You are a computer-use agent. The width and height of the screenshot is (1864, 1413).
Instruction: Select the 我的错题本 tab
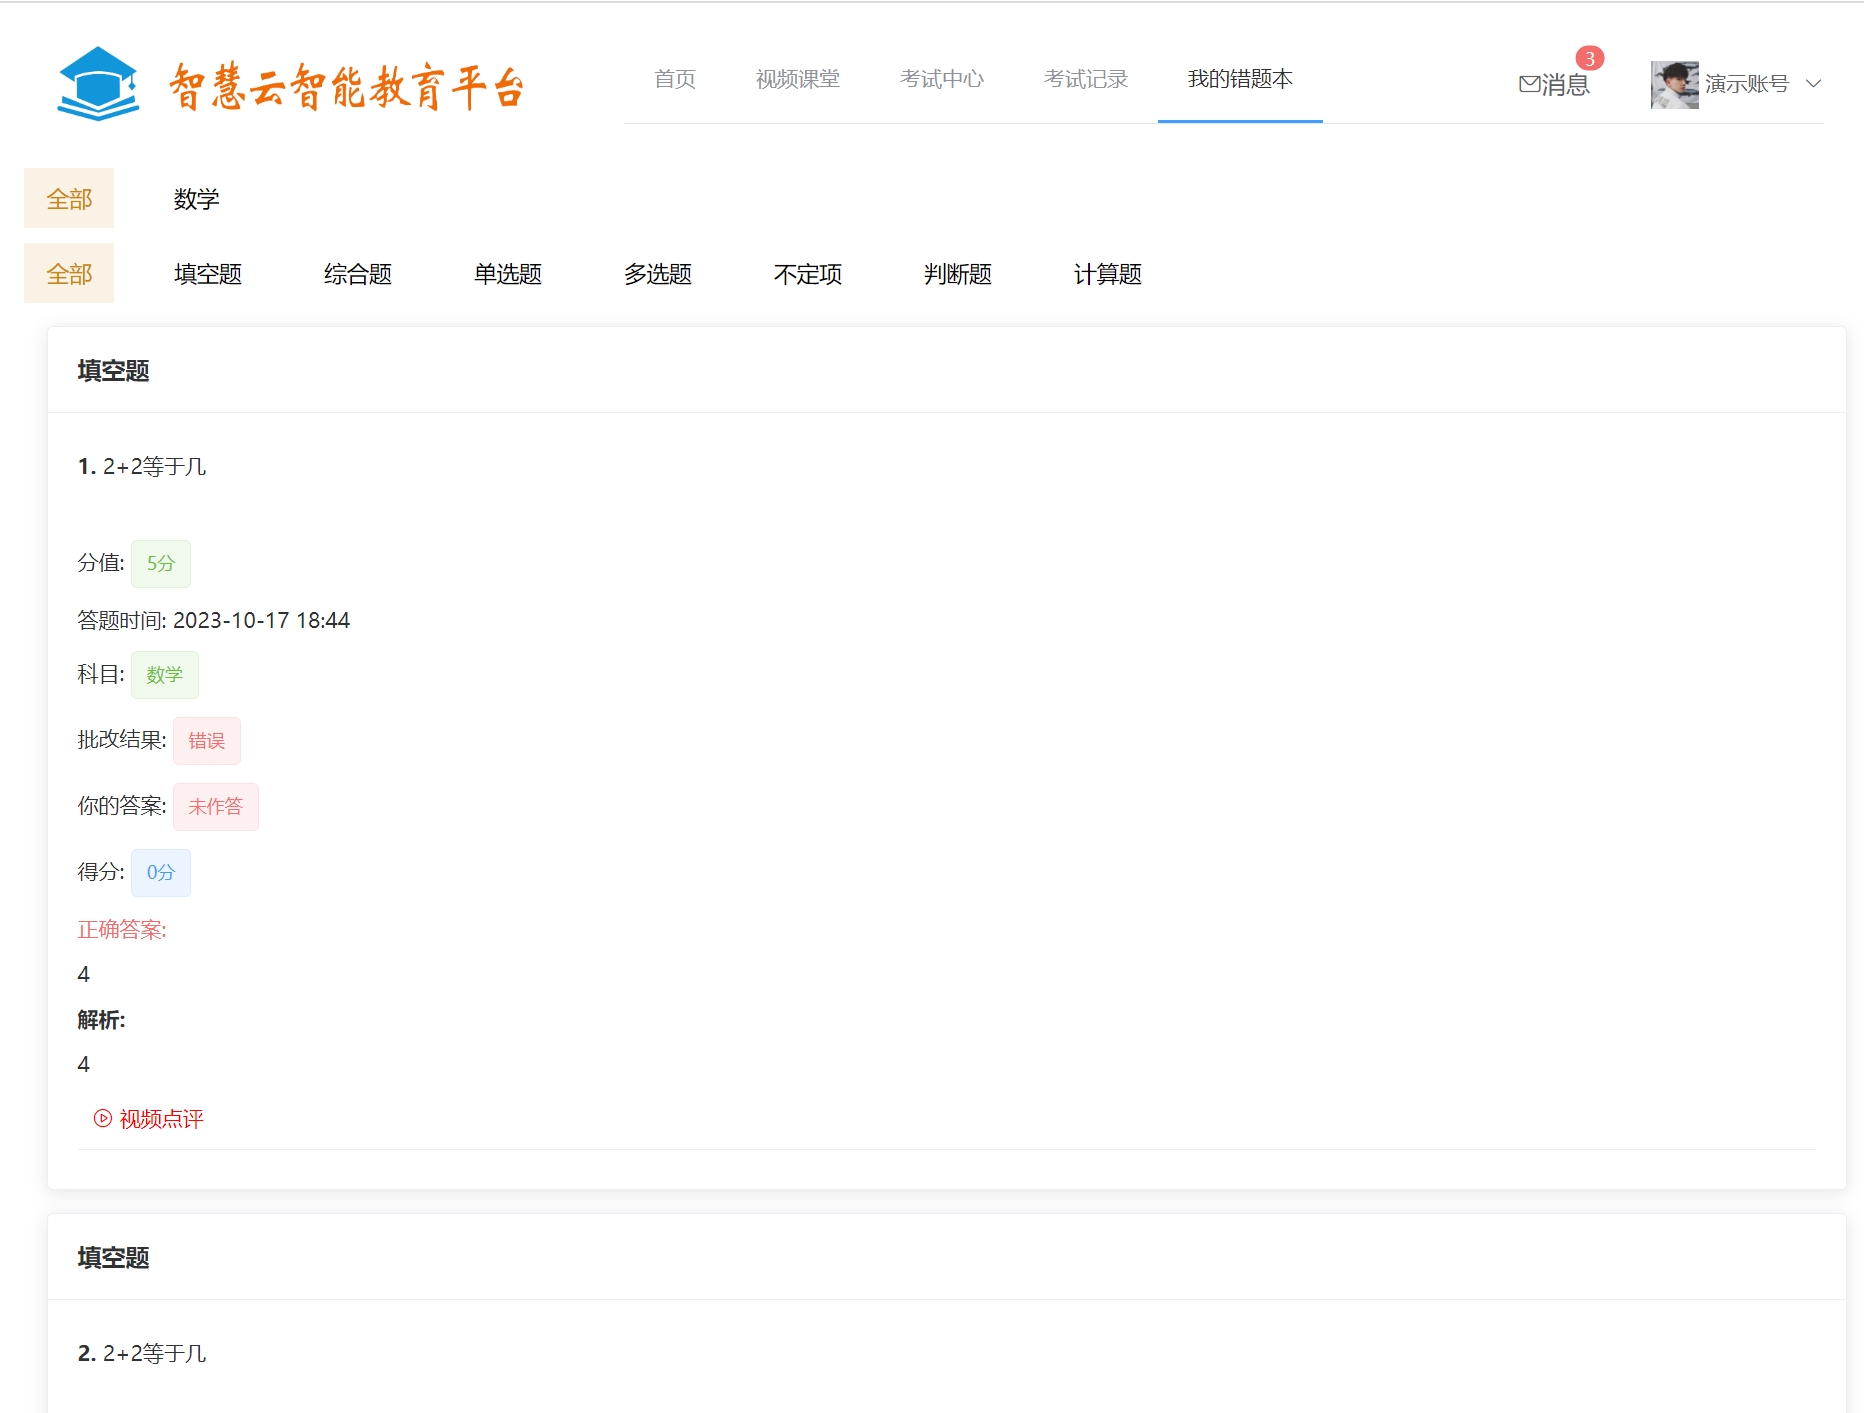tap(1240, 79)
